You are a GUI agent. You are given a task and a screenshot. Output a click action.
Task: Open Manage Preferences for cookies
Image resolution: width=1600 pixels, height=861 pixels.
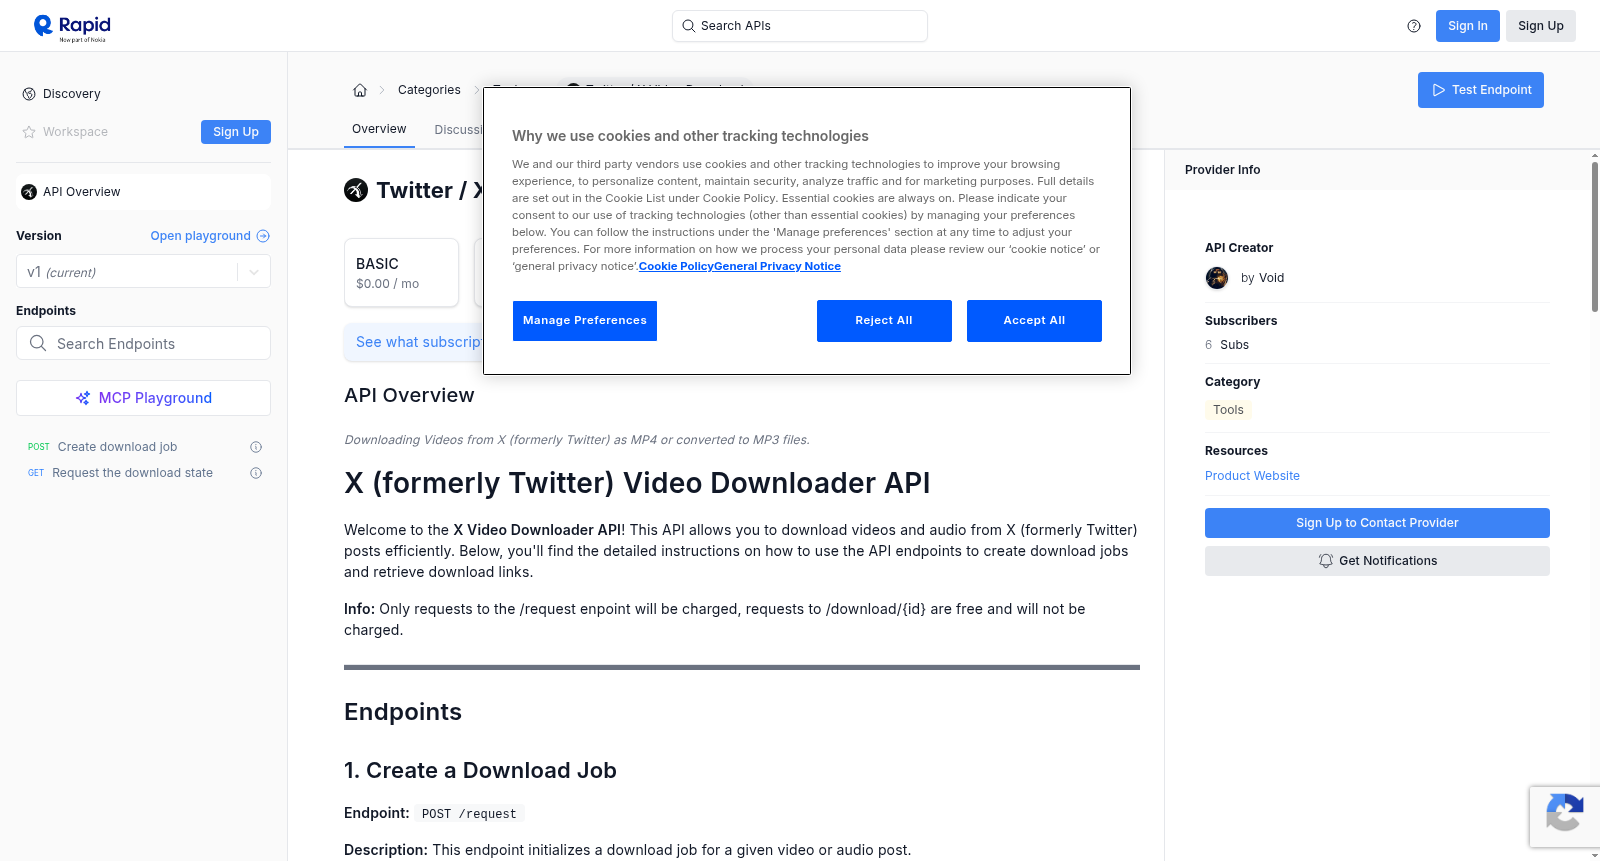pos(585,321)
